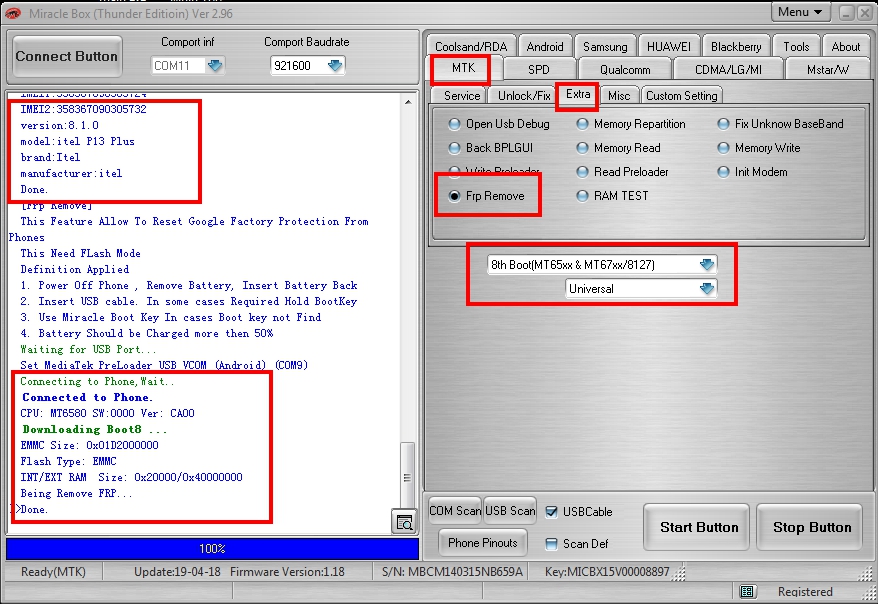Switch to the MTK tab

point(463,68)
